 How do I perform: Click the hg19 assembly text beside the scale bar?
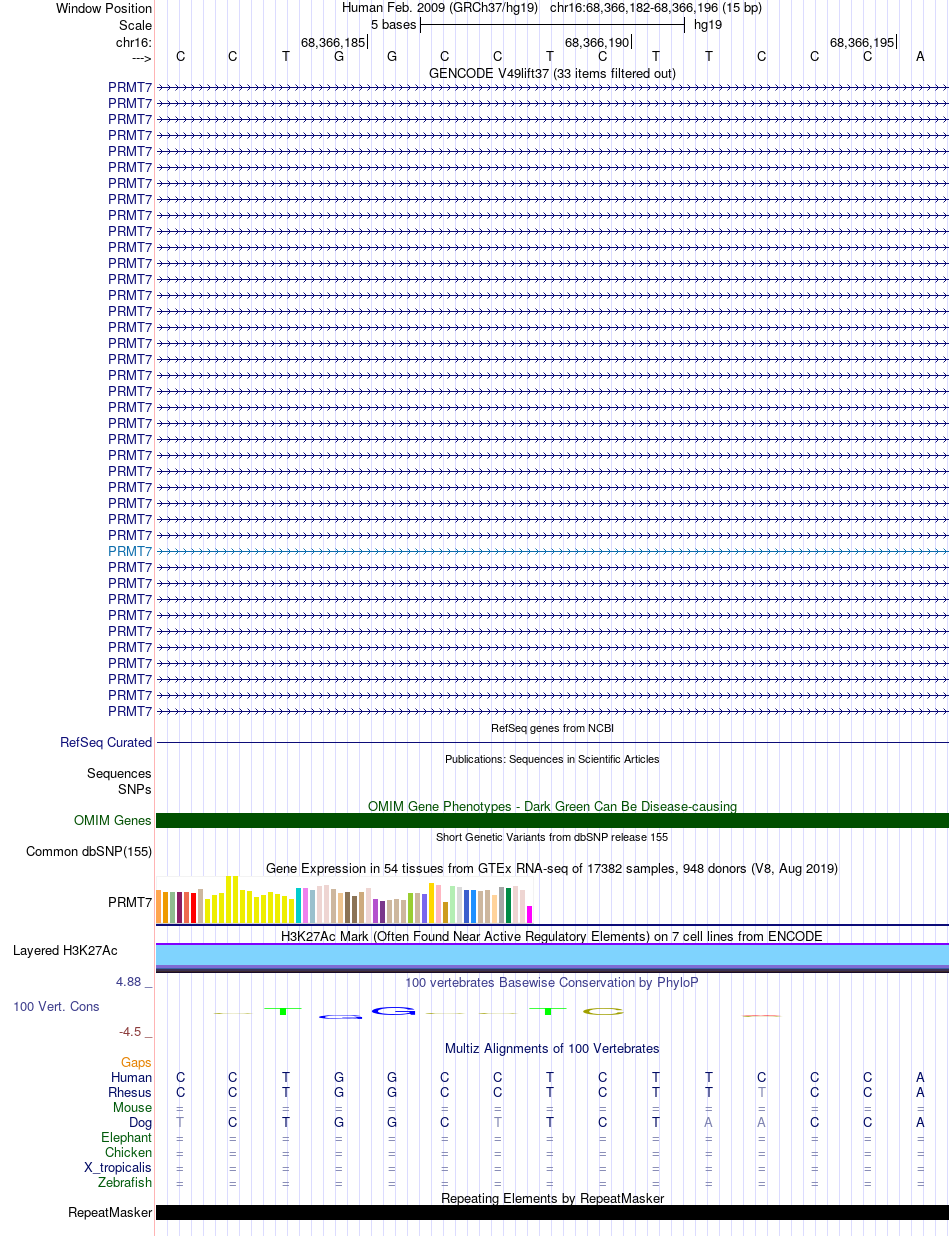coord(708,25)
